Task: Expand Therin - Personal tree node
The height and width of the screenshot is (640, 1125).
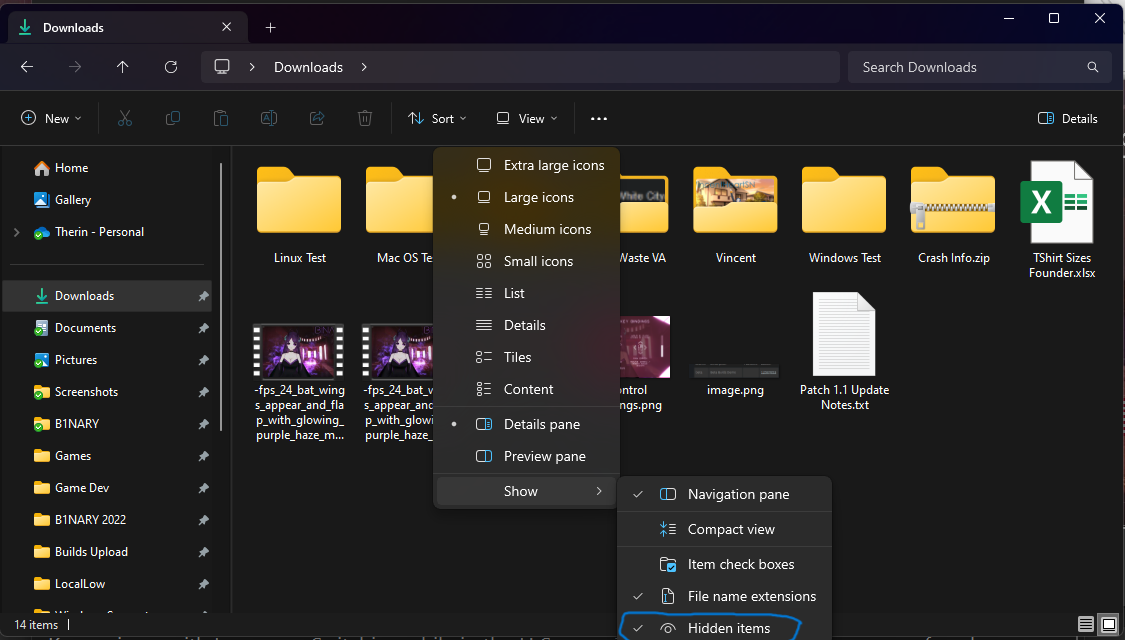Action: point(17,232)
